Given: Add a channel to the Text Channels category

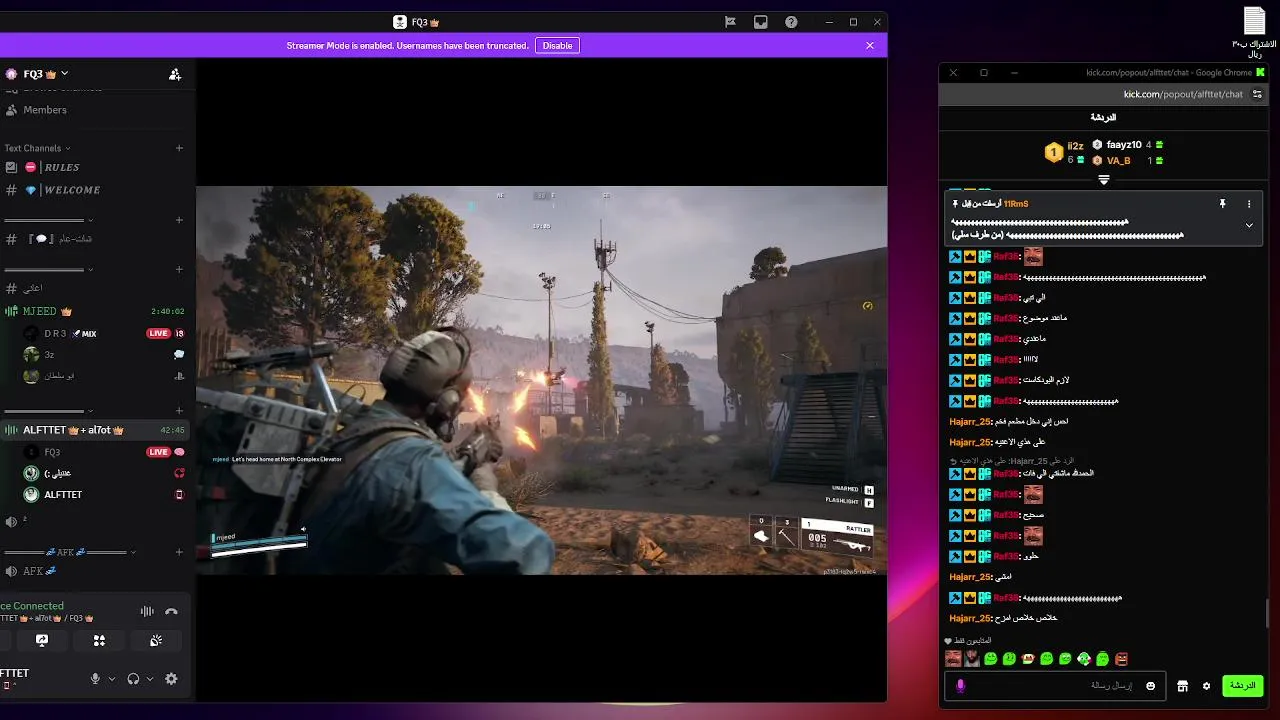Looking at the screenshot, I should click(179, 148).
